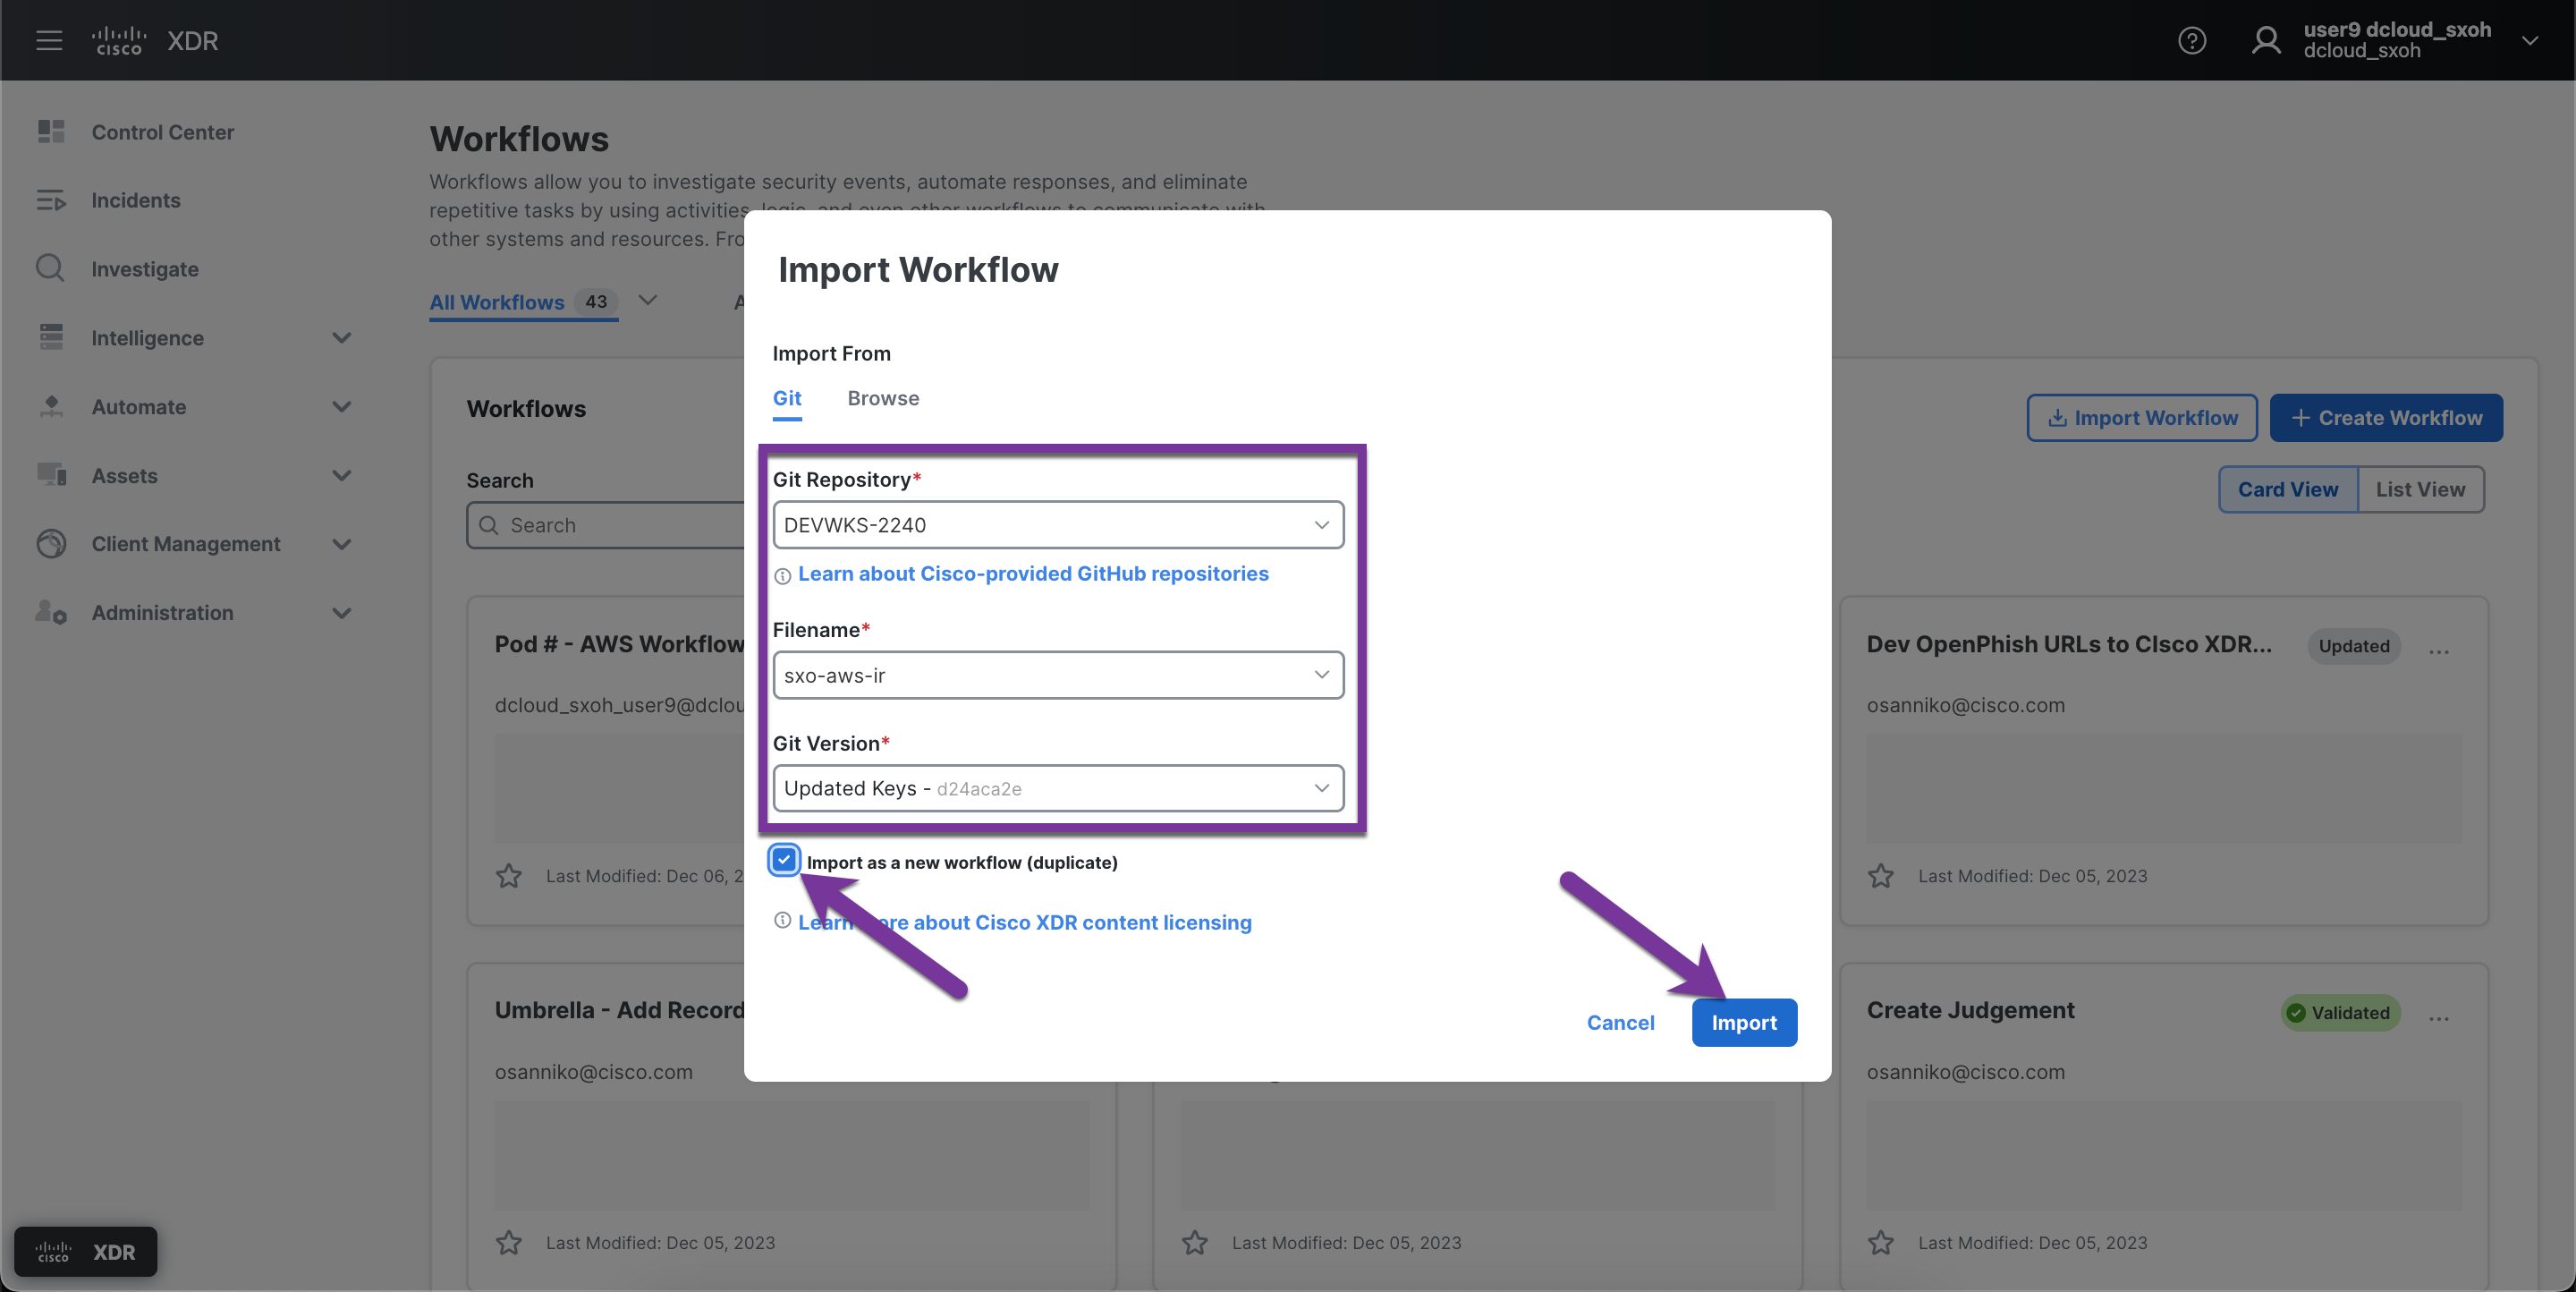
Task: Click the user profile avatar icon
Action: (2266, 40)
